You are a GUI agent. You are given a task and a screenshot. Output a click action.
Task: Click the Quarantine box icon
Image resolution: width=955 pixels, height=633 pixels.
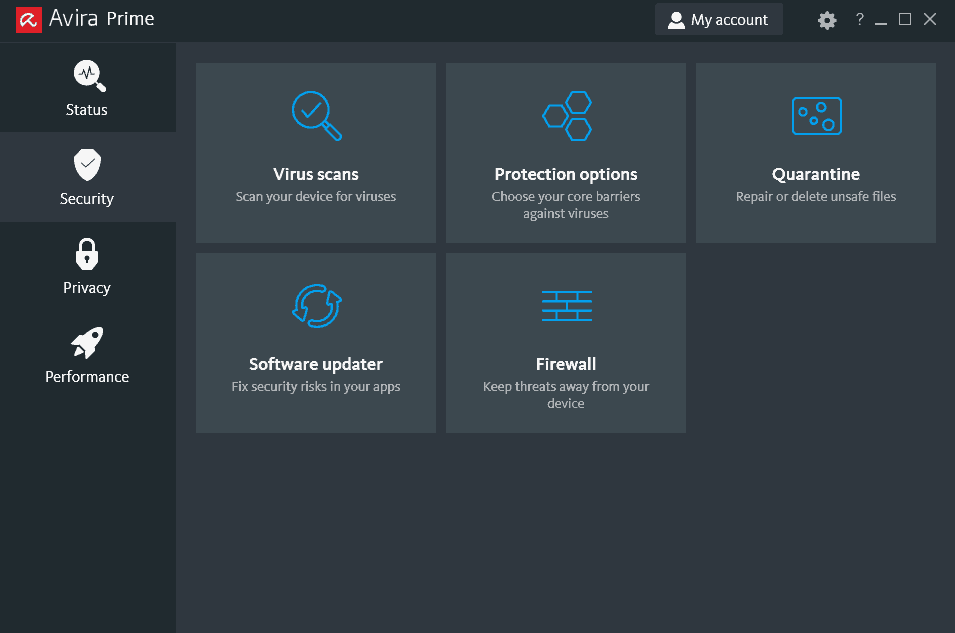816,116
